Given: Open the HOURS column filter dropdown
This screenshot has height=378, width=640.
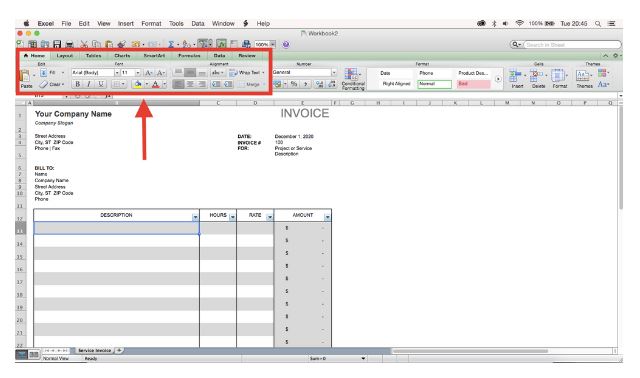Looking at the screenshot, I should 232,217.
